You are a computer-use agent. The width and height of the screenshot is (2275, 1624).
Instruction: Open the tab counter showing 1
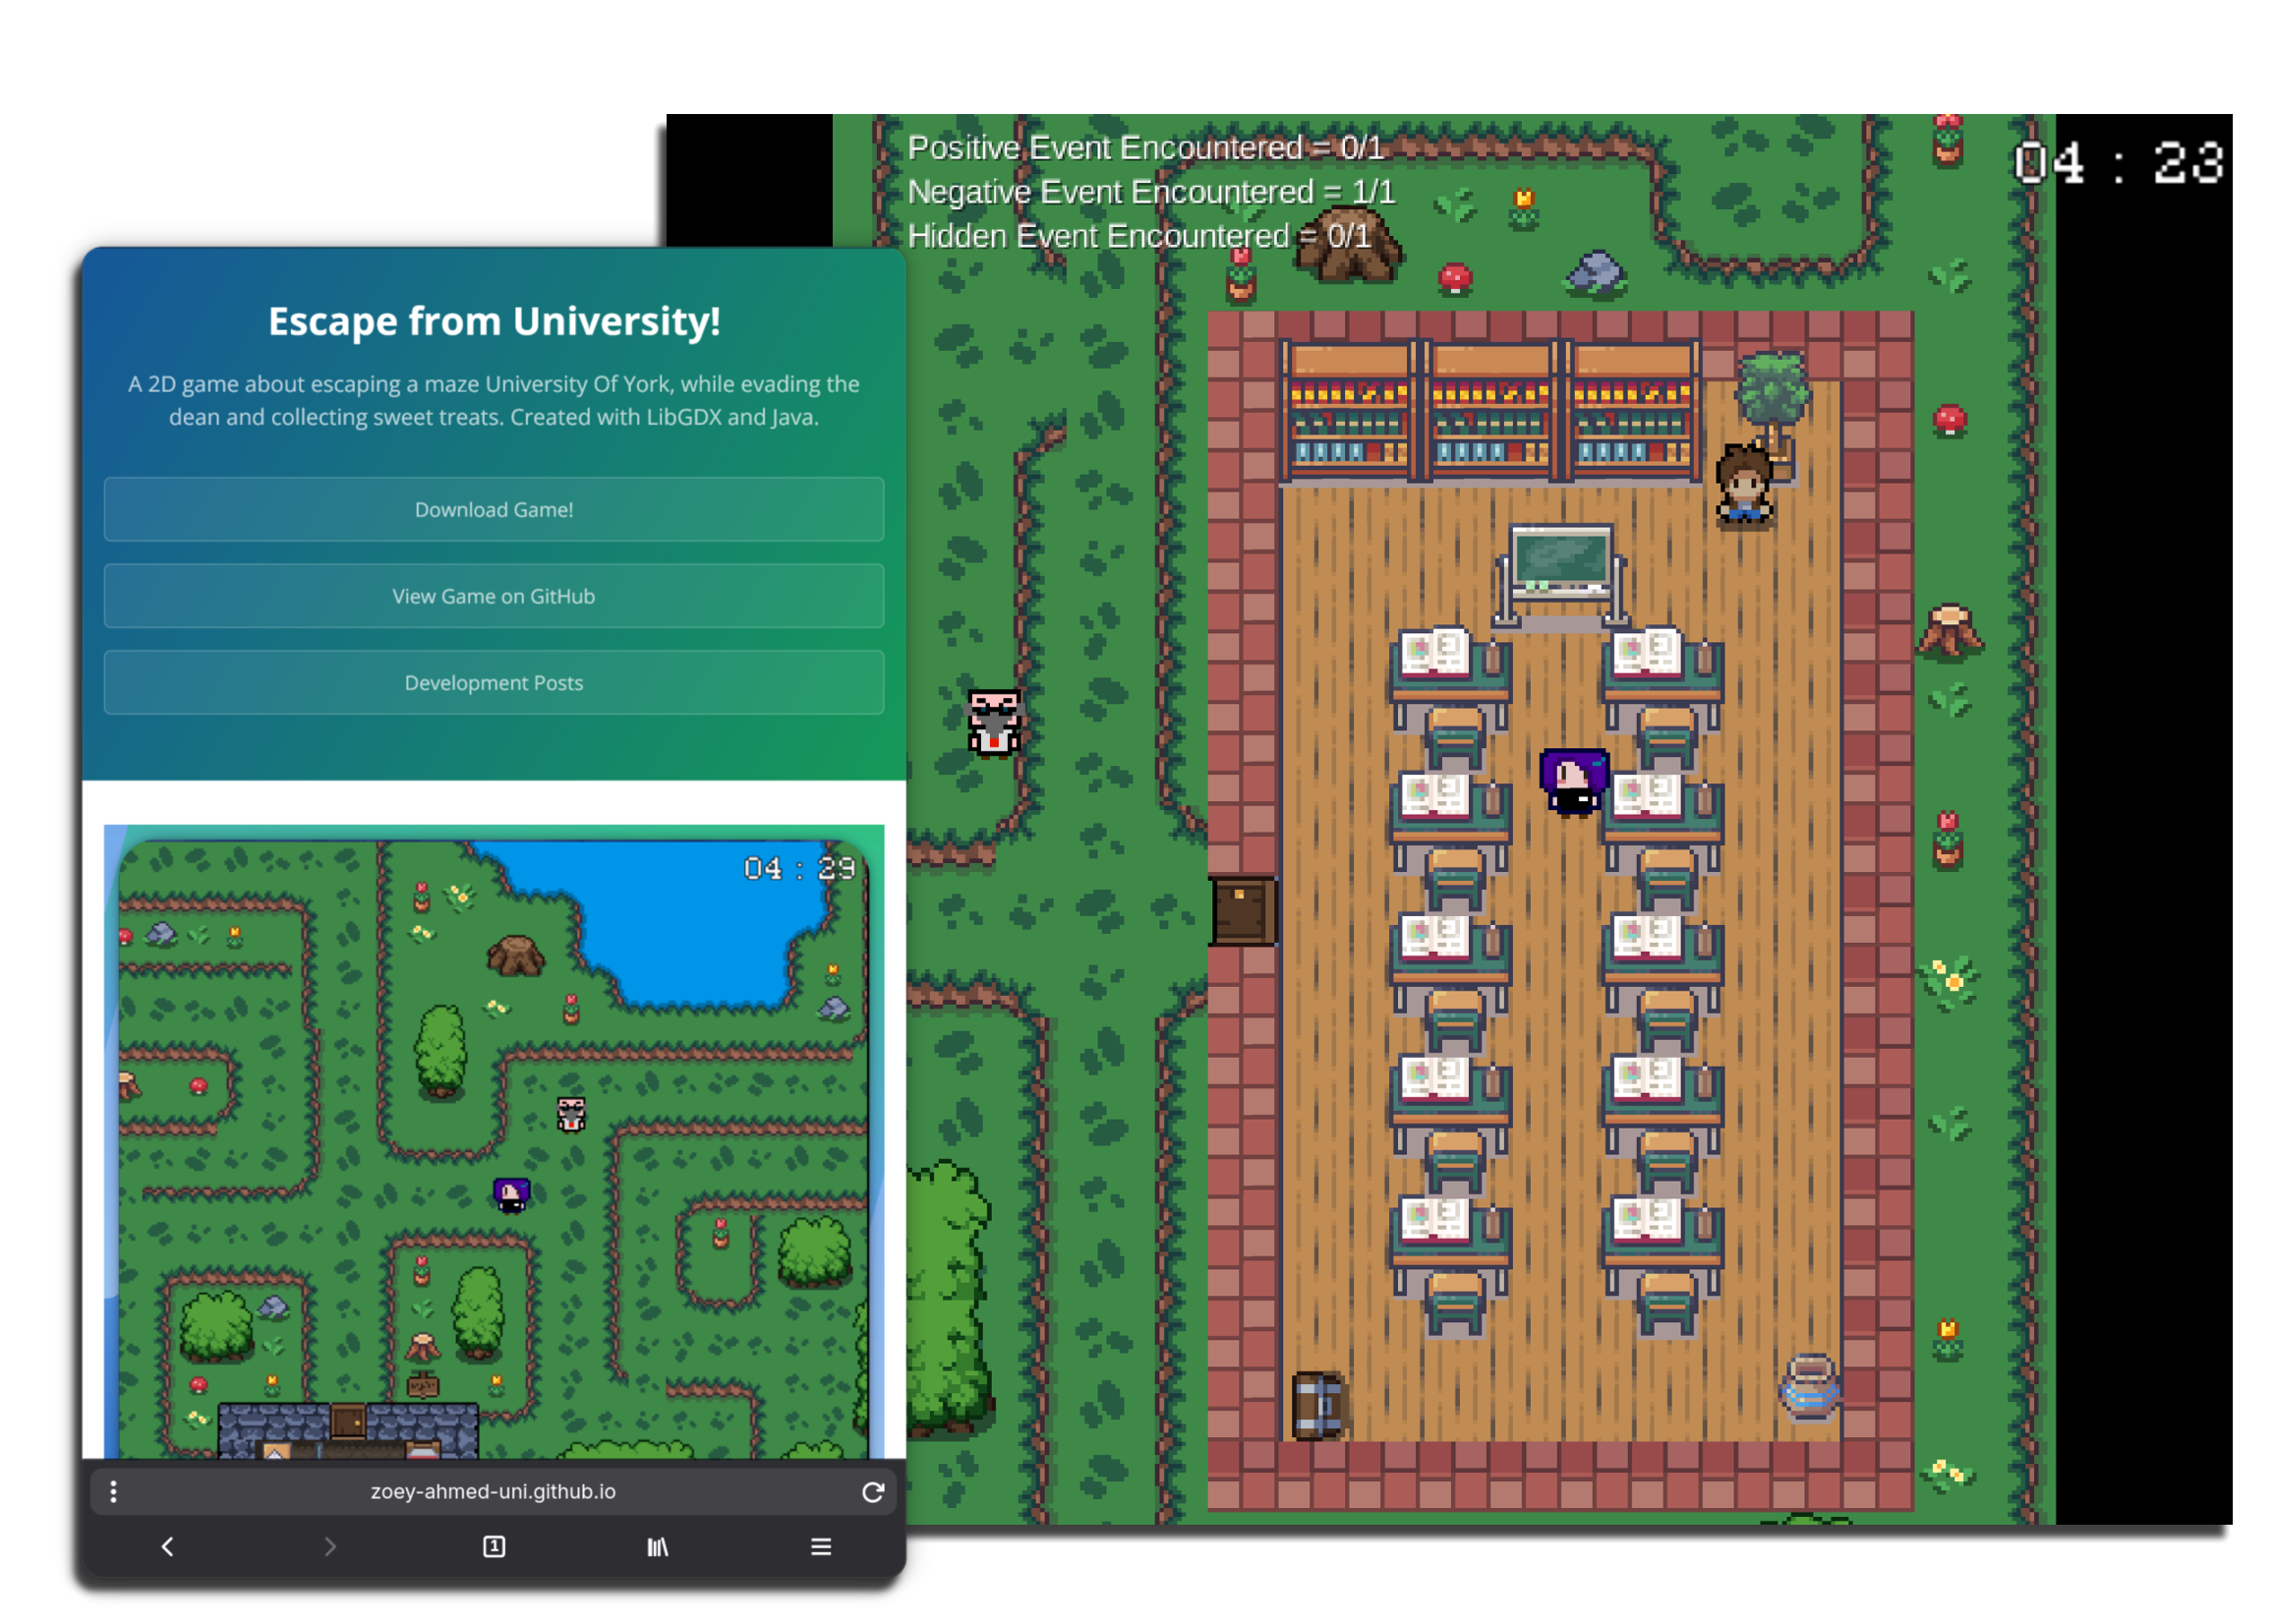click(x=493, y=1546)
